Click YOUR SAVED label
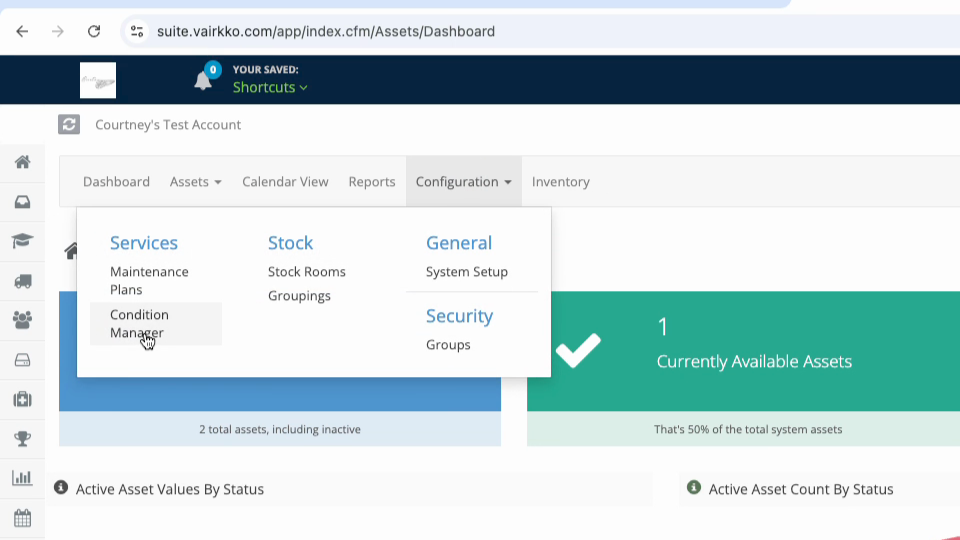The height and width of the screenshot is (540, 960). click(266, 70)
